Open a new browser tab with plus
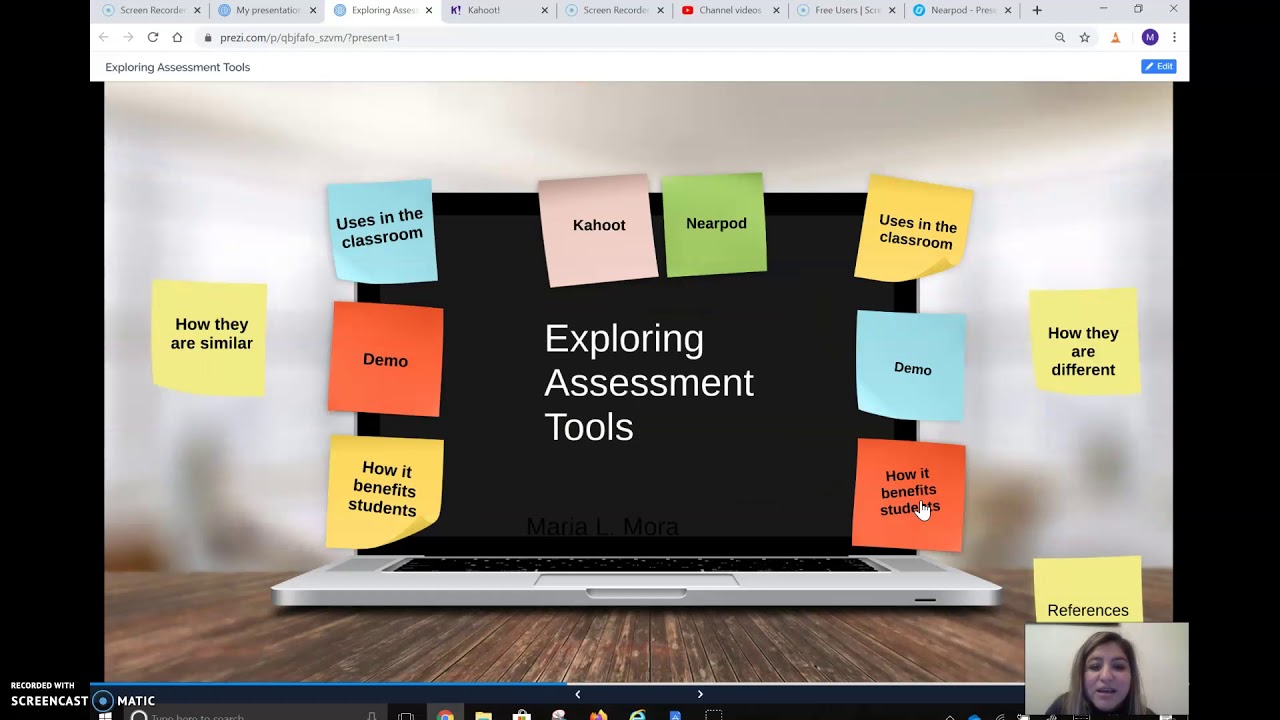This screenshot has height=720, width=1280. [x=1037, y=10]
